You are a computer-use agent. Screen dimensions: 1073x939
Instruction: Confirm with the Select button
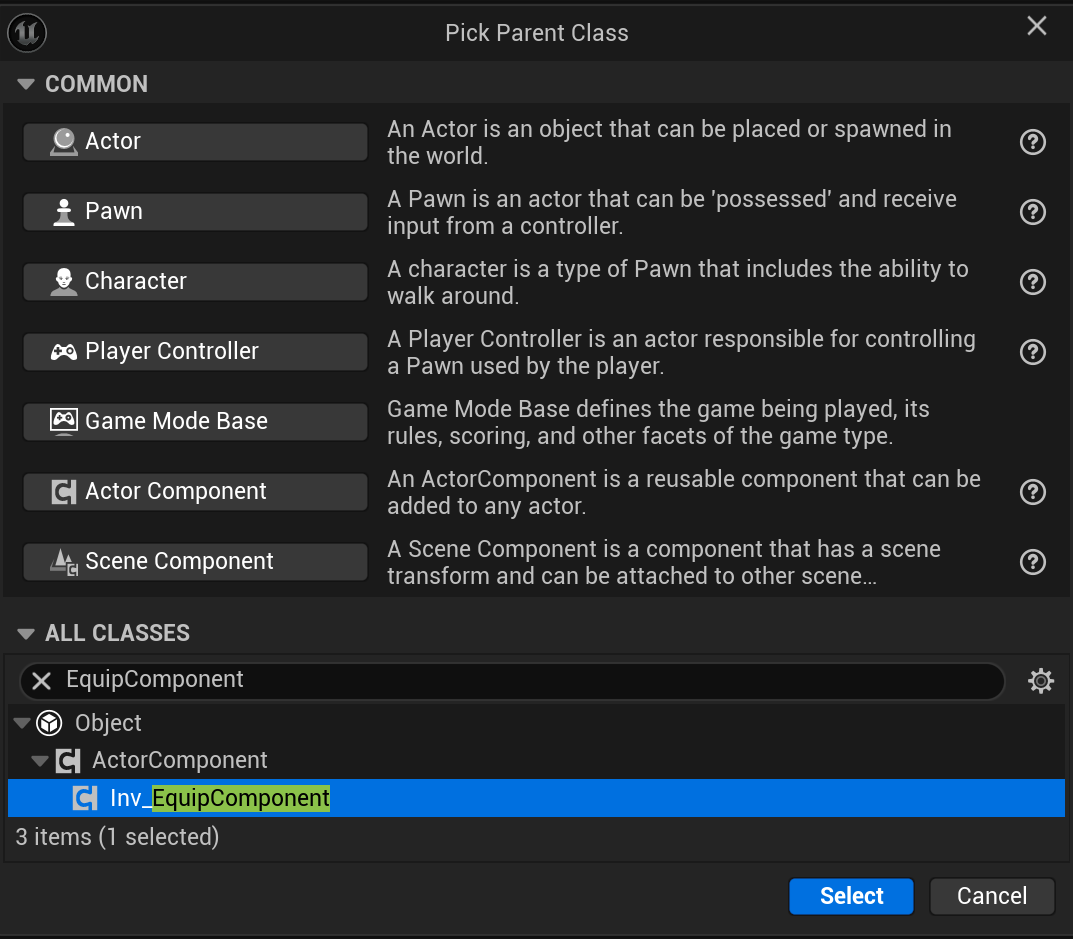click(x=851, y=896)
